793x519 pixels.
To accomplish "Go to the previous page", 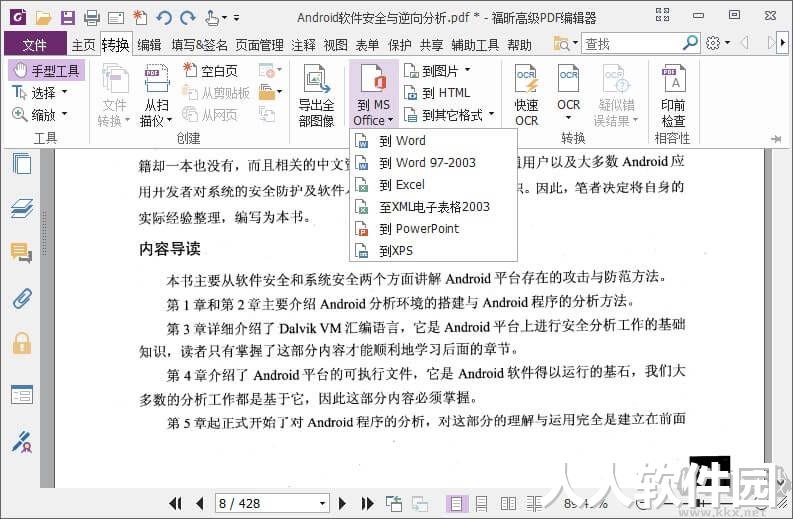I will pyautogui.click(x=200, y=503).
